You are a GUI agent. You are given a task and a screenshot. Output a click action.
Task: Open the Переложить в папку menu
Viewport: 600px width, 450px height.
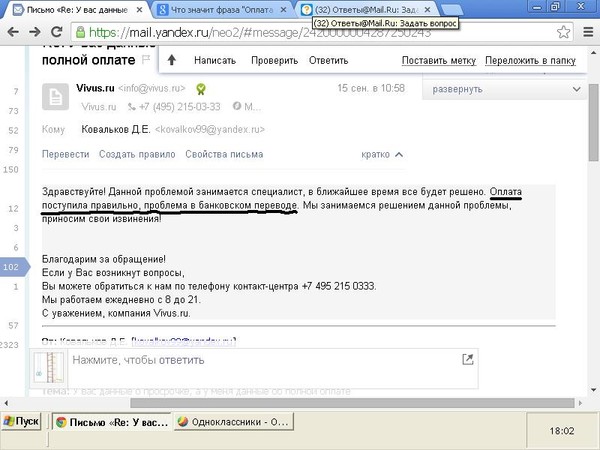(x=530, y=60)
